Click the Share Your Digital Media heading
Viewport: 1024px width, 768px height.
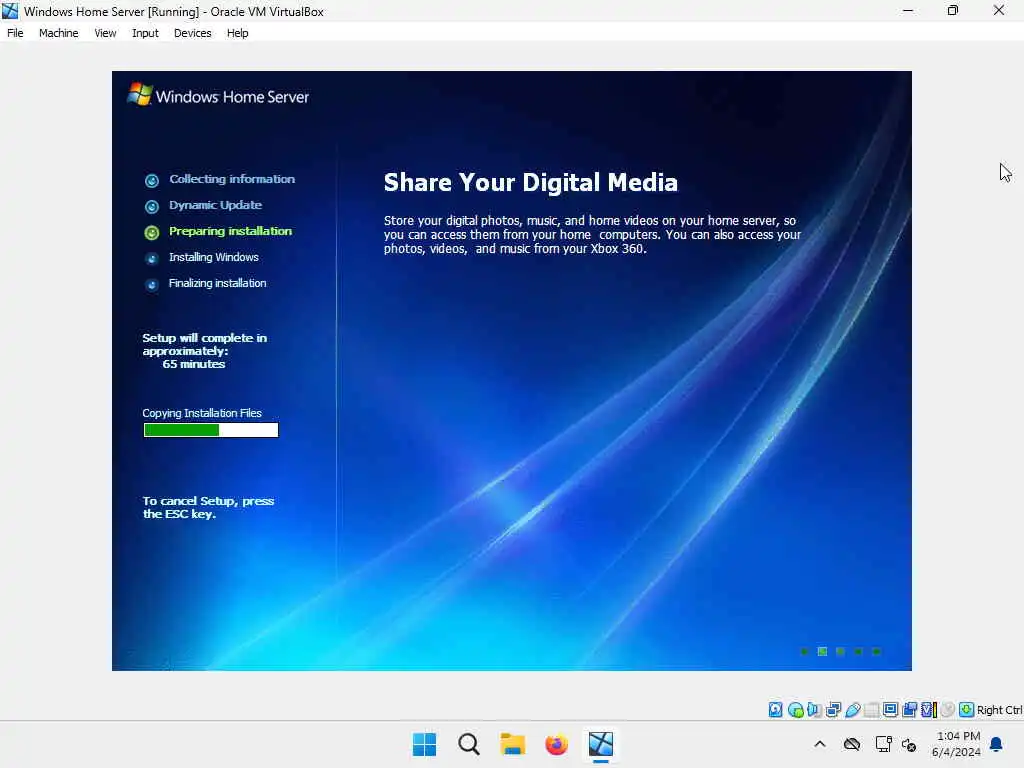click(x=530, y=182)
